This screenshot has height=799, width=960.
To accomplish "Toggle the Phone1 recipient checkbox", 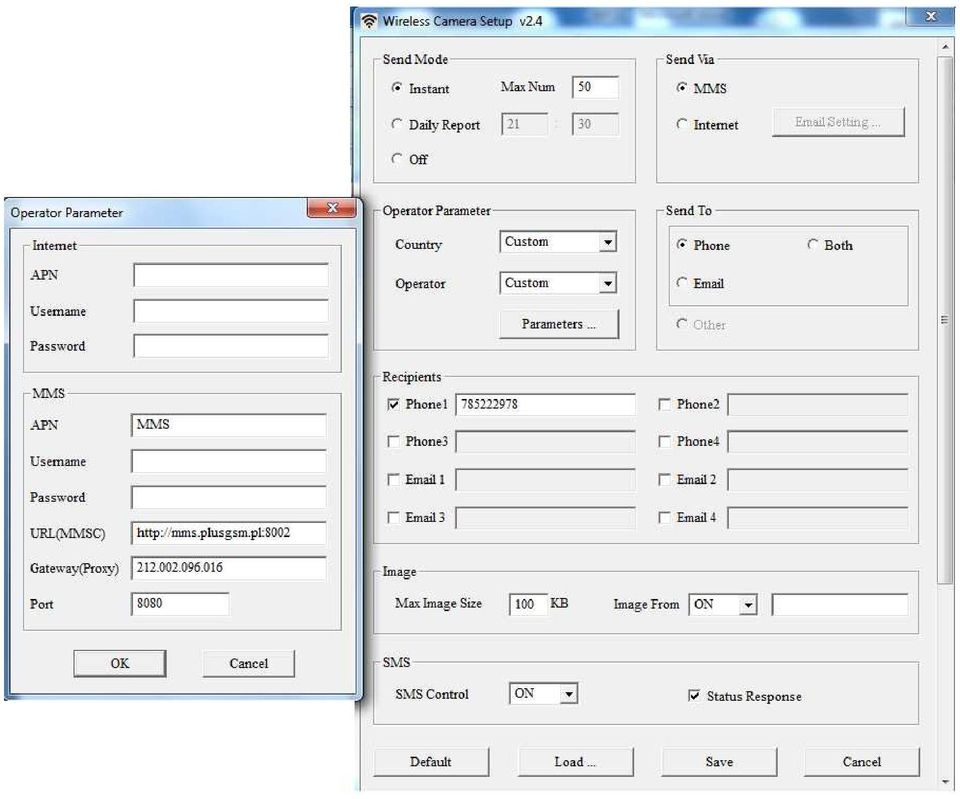I will pos(394,405).
